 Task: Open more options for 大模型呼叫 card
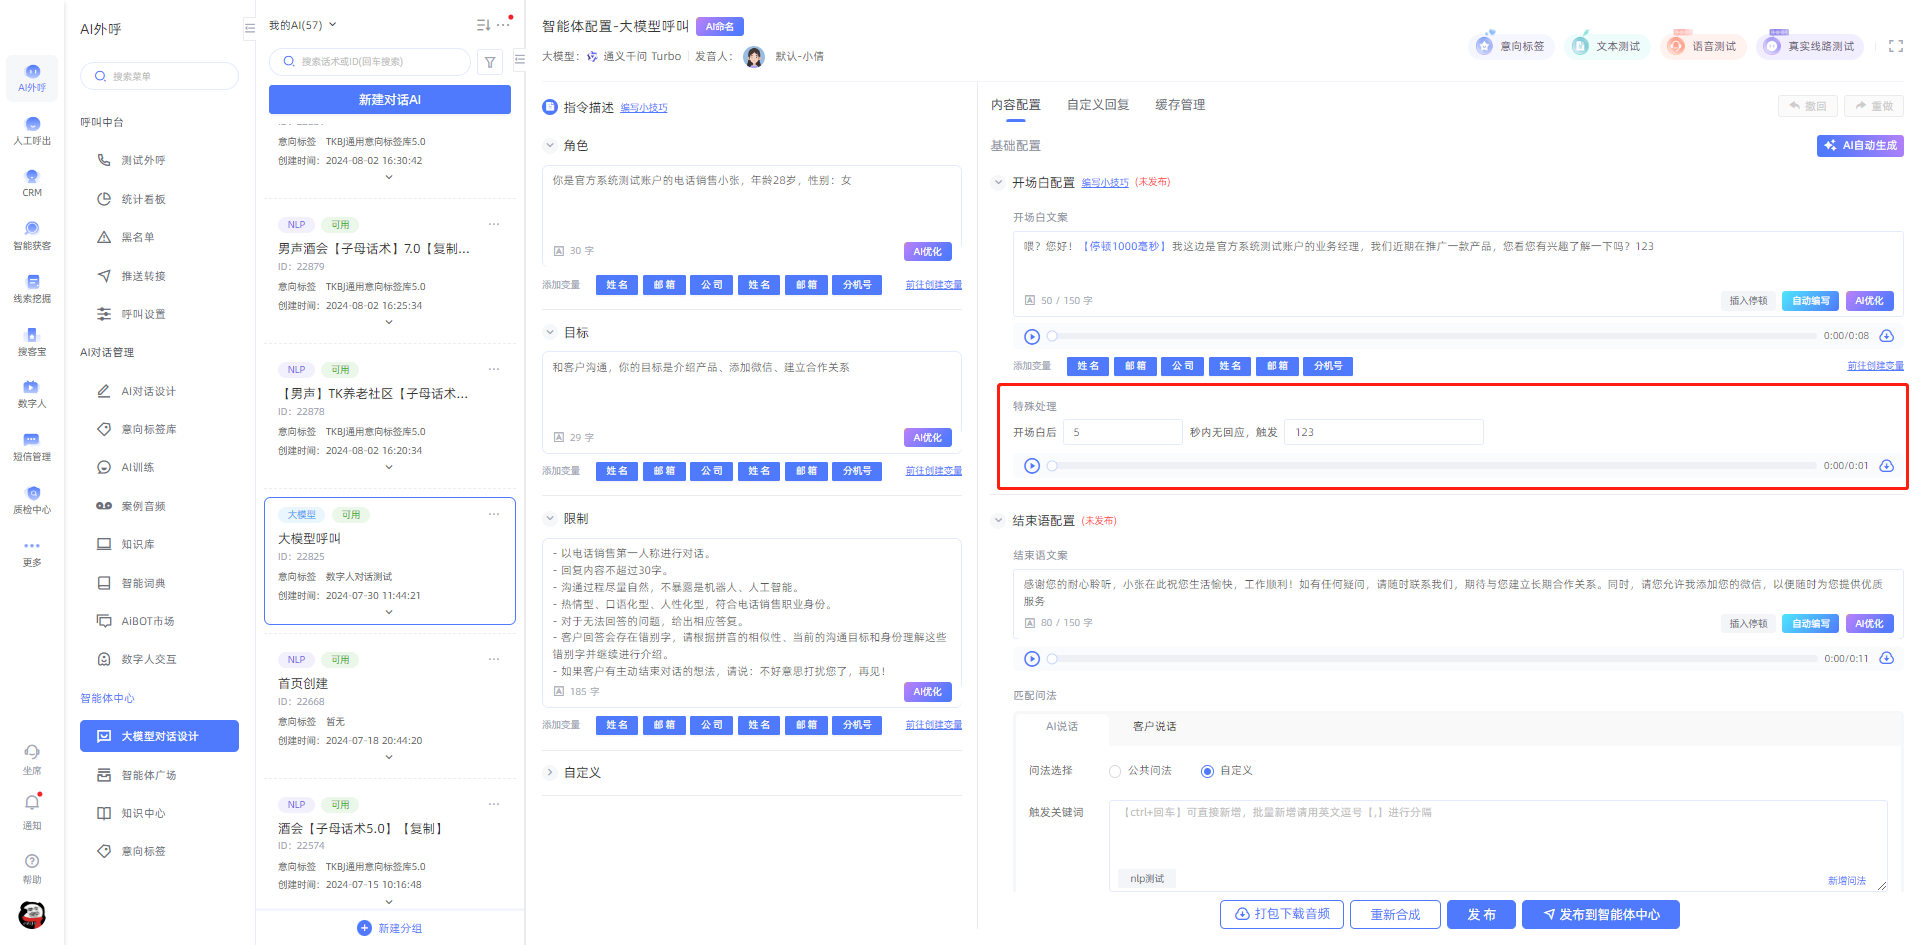pyautogui.click(x=494, y=514)
